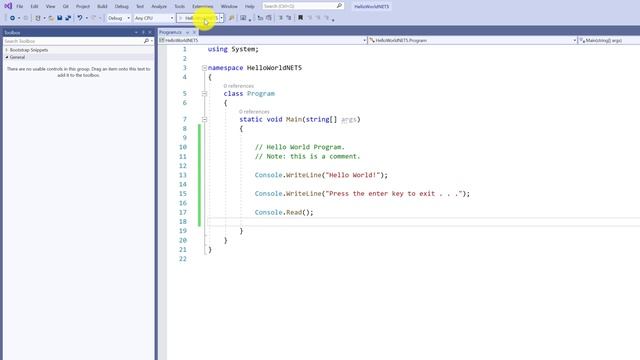Screen dimensions: 640x360
Task: Click the '// Hello World Program.' comment
Action: 300,147
